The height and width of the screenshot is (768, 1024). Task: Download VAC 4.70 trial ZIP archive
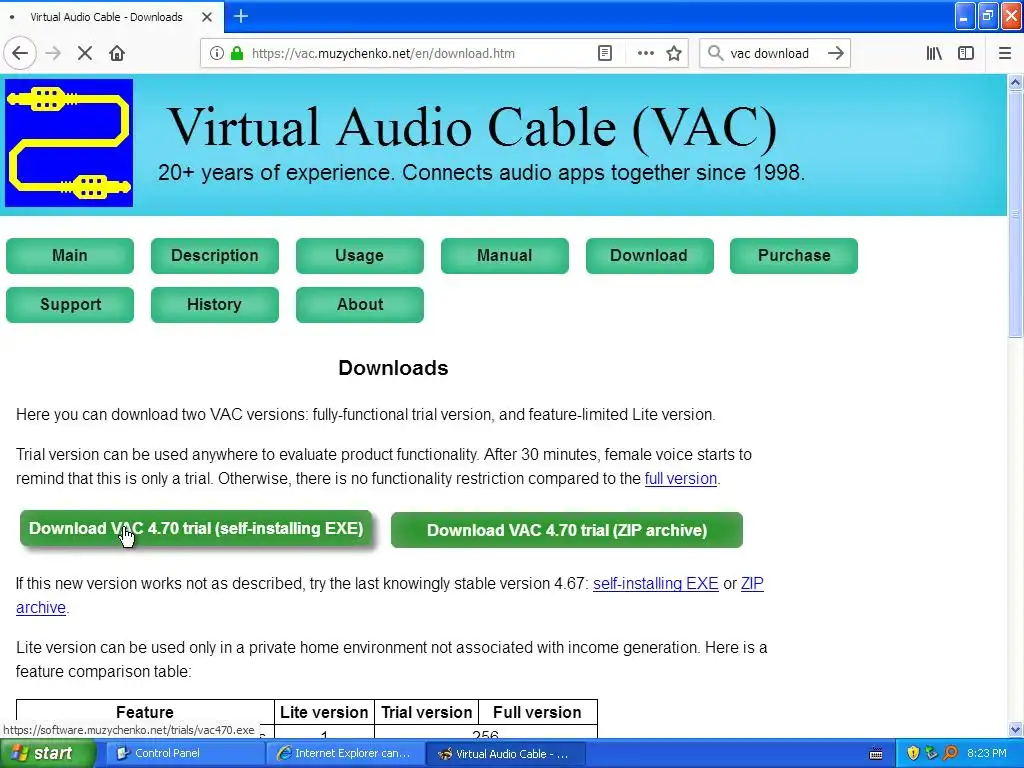567,530
